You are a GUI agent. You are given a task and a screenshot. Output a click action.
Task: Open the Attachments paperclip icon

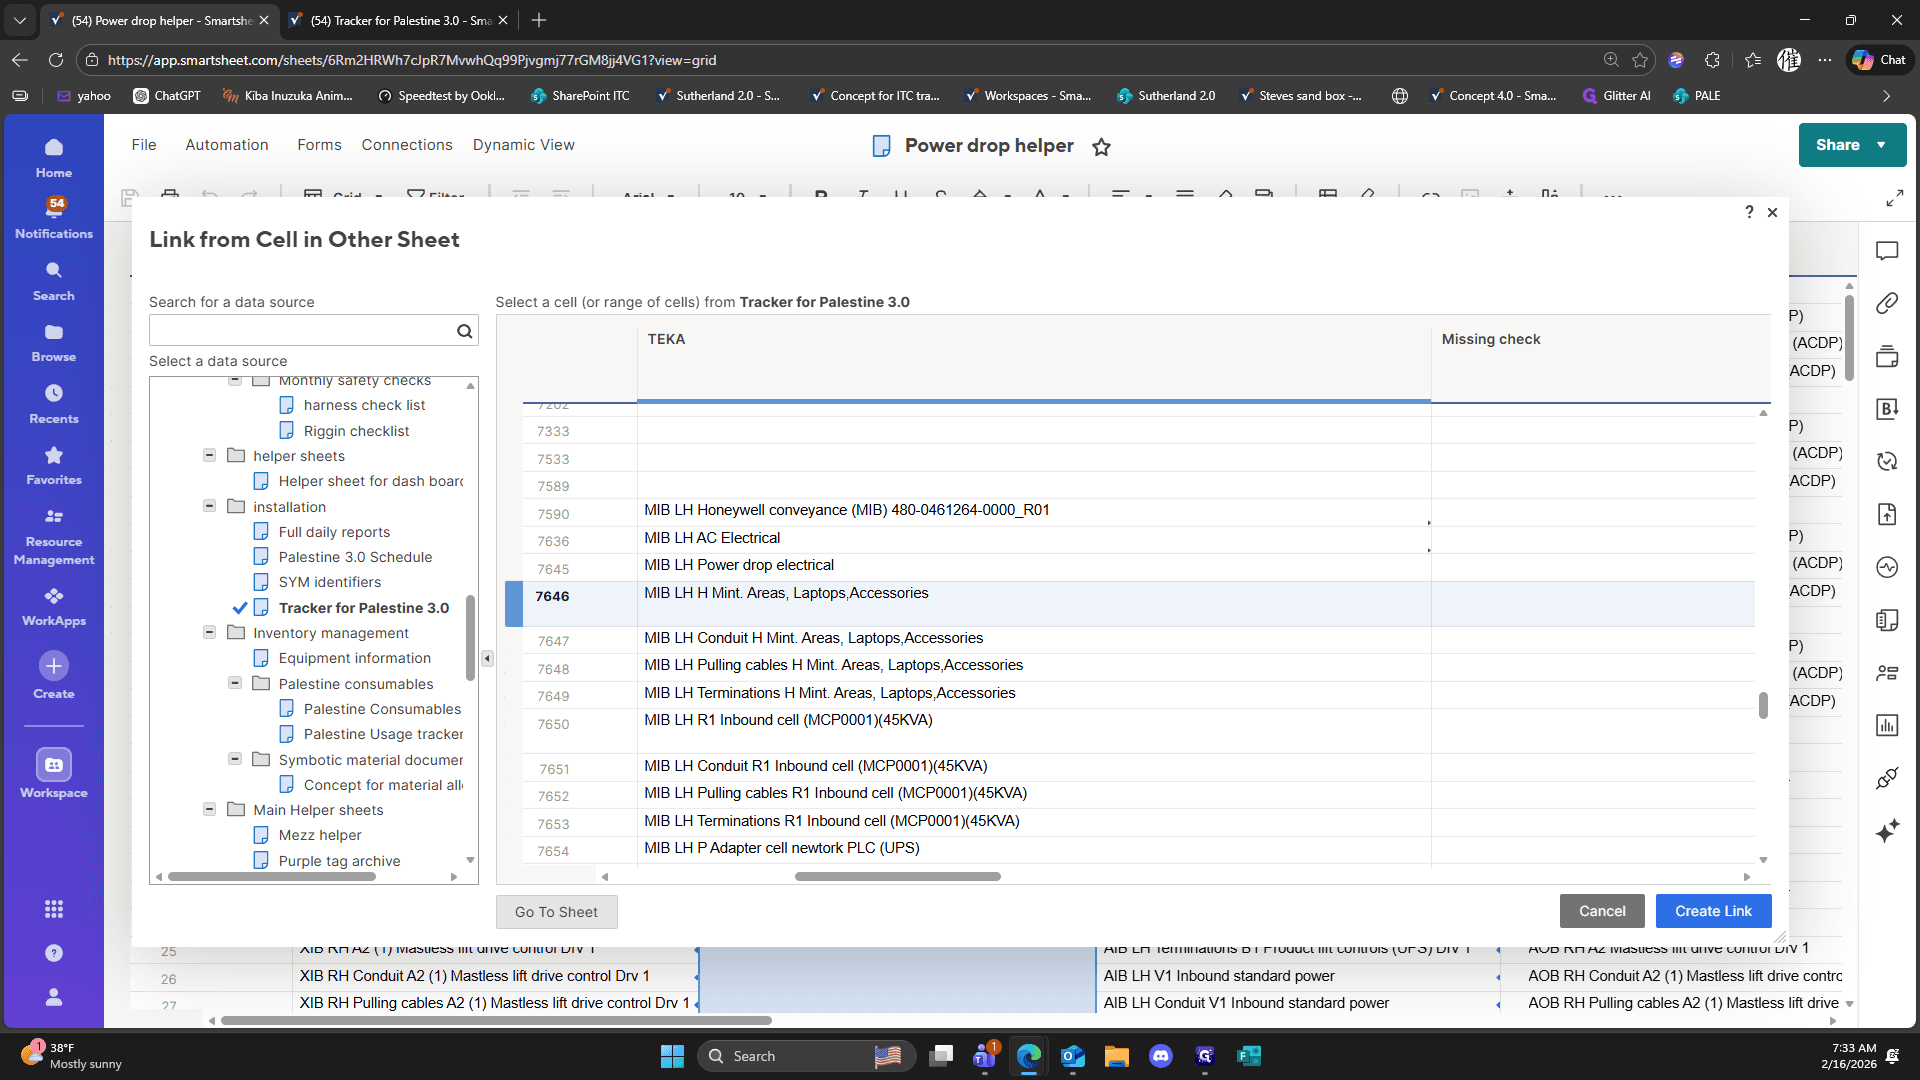1887,303
